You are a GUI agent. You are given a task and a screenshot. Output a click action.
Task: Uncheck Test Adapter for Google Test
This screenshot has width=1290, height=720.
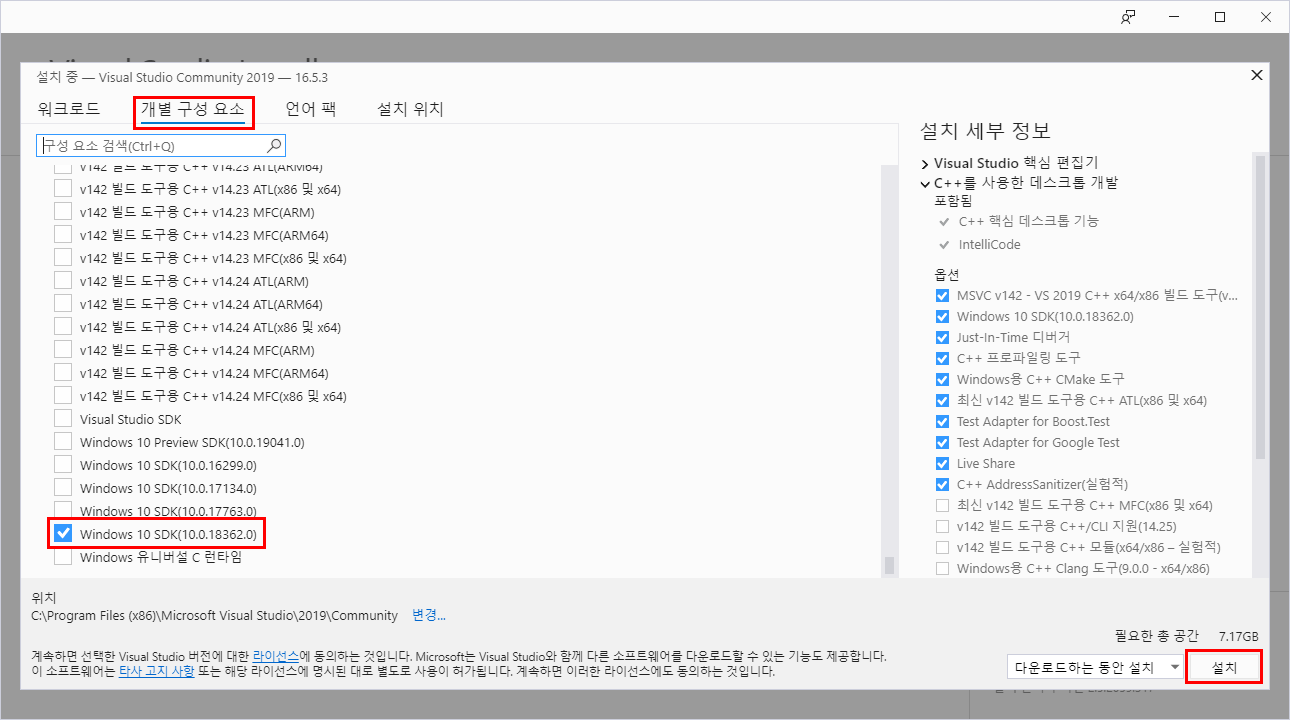point(942,443)
